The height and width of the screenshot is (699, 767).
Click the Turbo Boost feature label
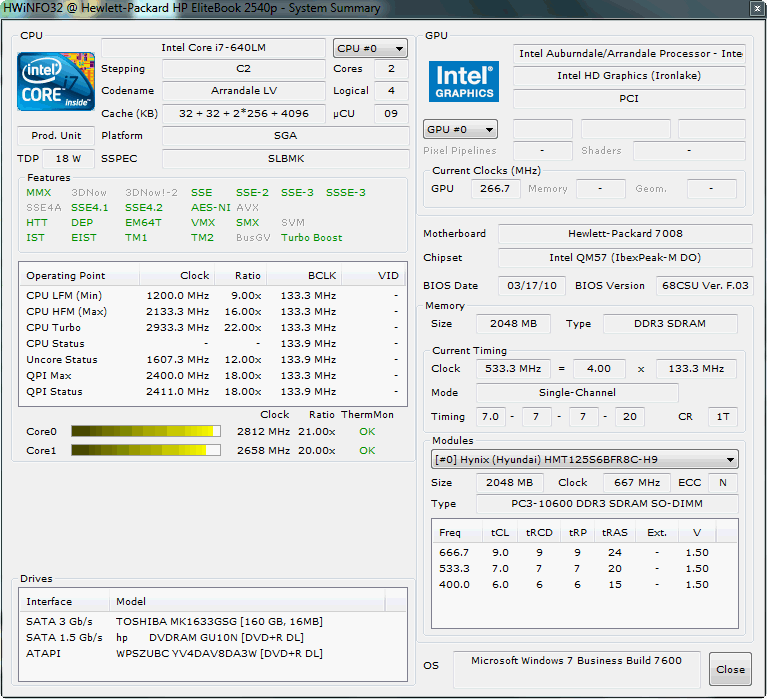pos(312,238)
